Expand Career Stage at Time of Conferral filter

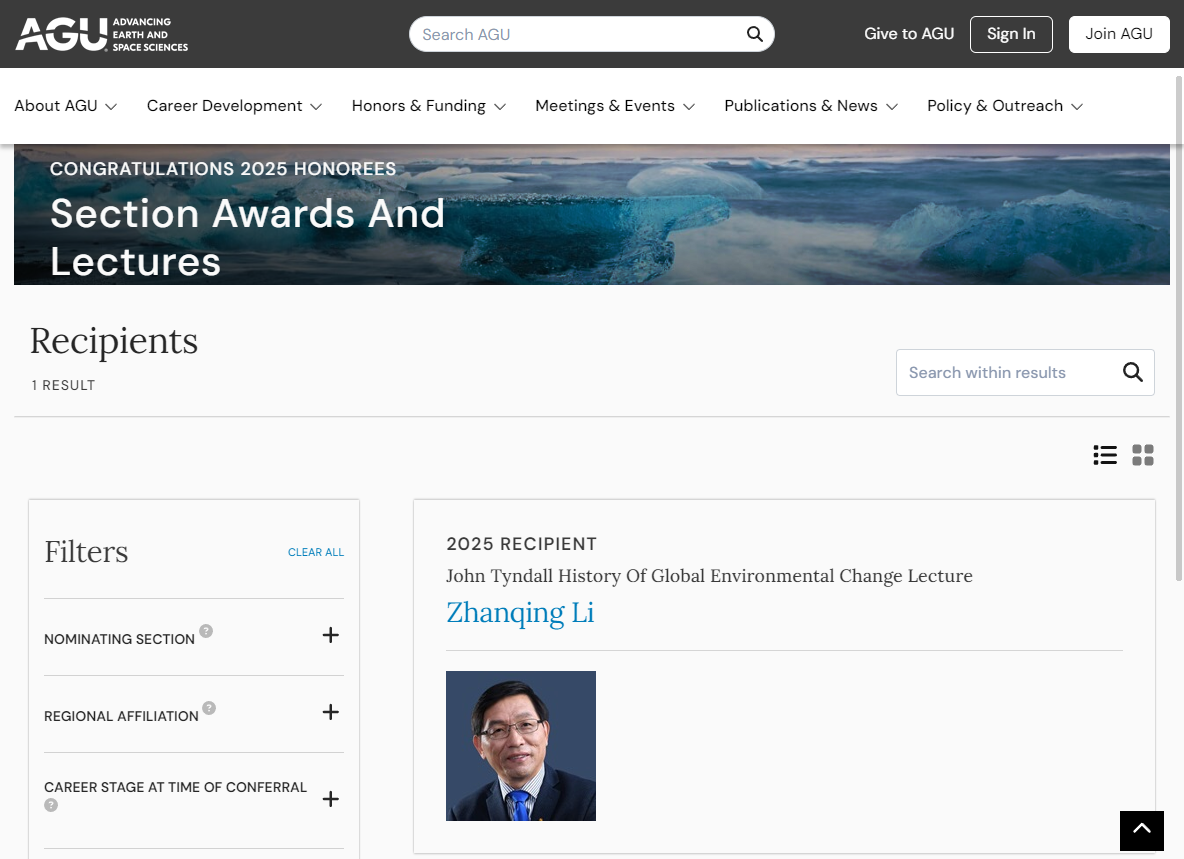tap(331, 799)
